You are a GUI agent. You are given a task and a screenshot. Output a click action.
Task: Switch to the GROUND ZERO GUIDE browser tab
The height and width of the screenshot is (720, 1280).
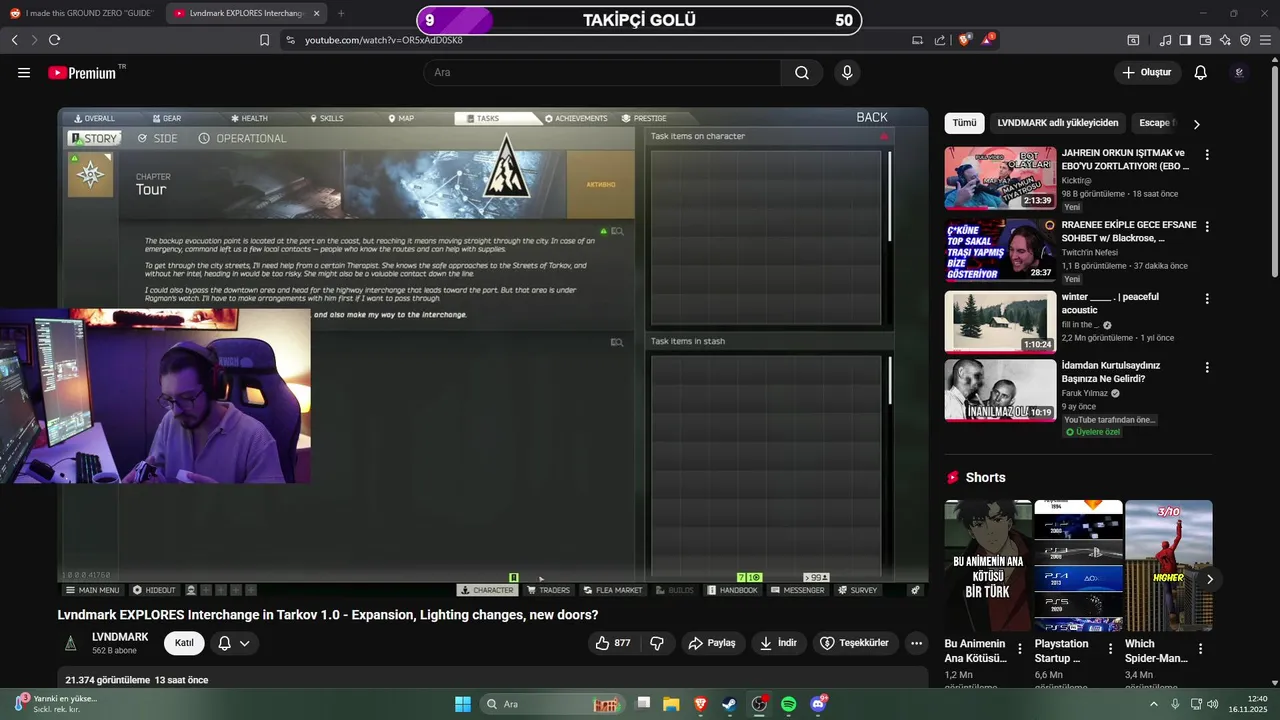pos(80,14)
